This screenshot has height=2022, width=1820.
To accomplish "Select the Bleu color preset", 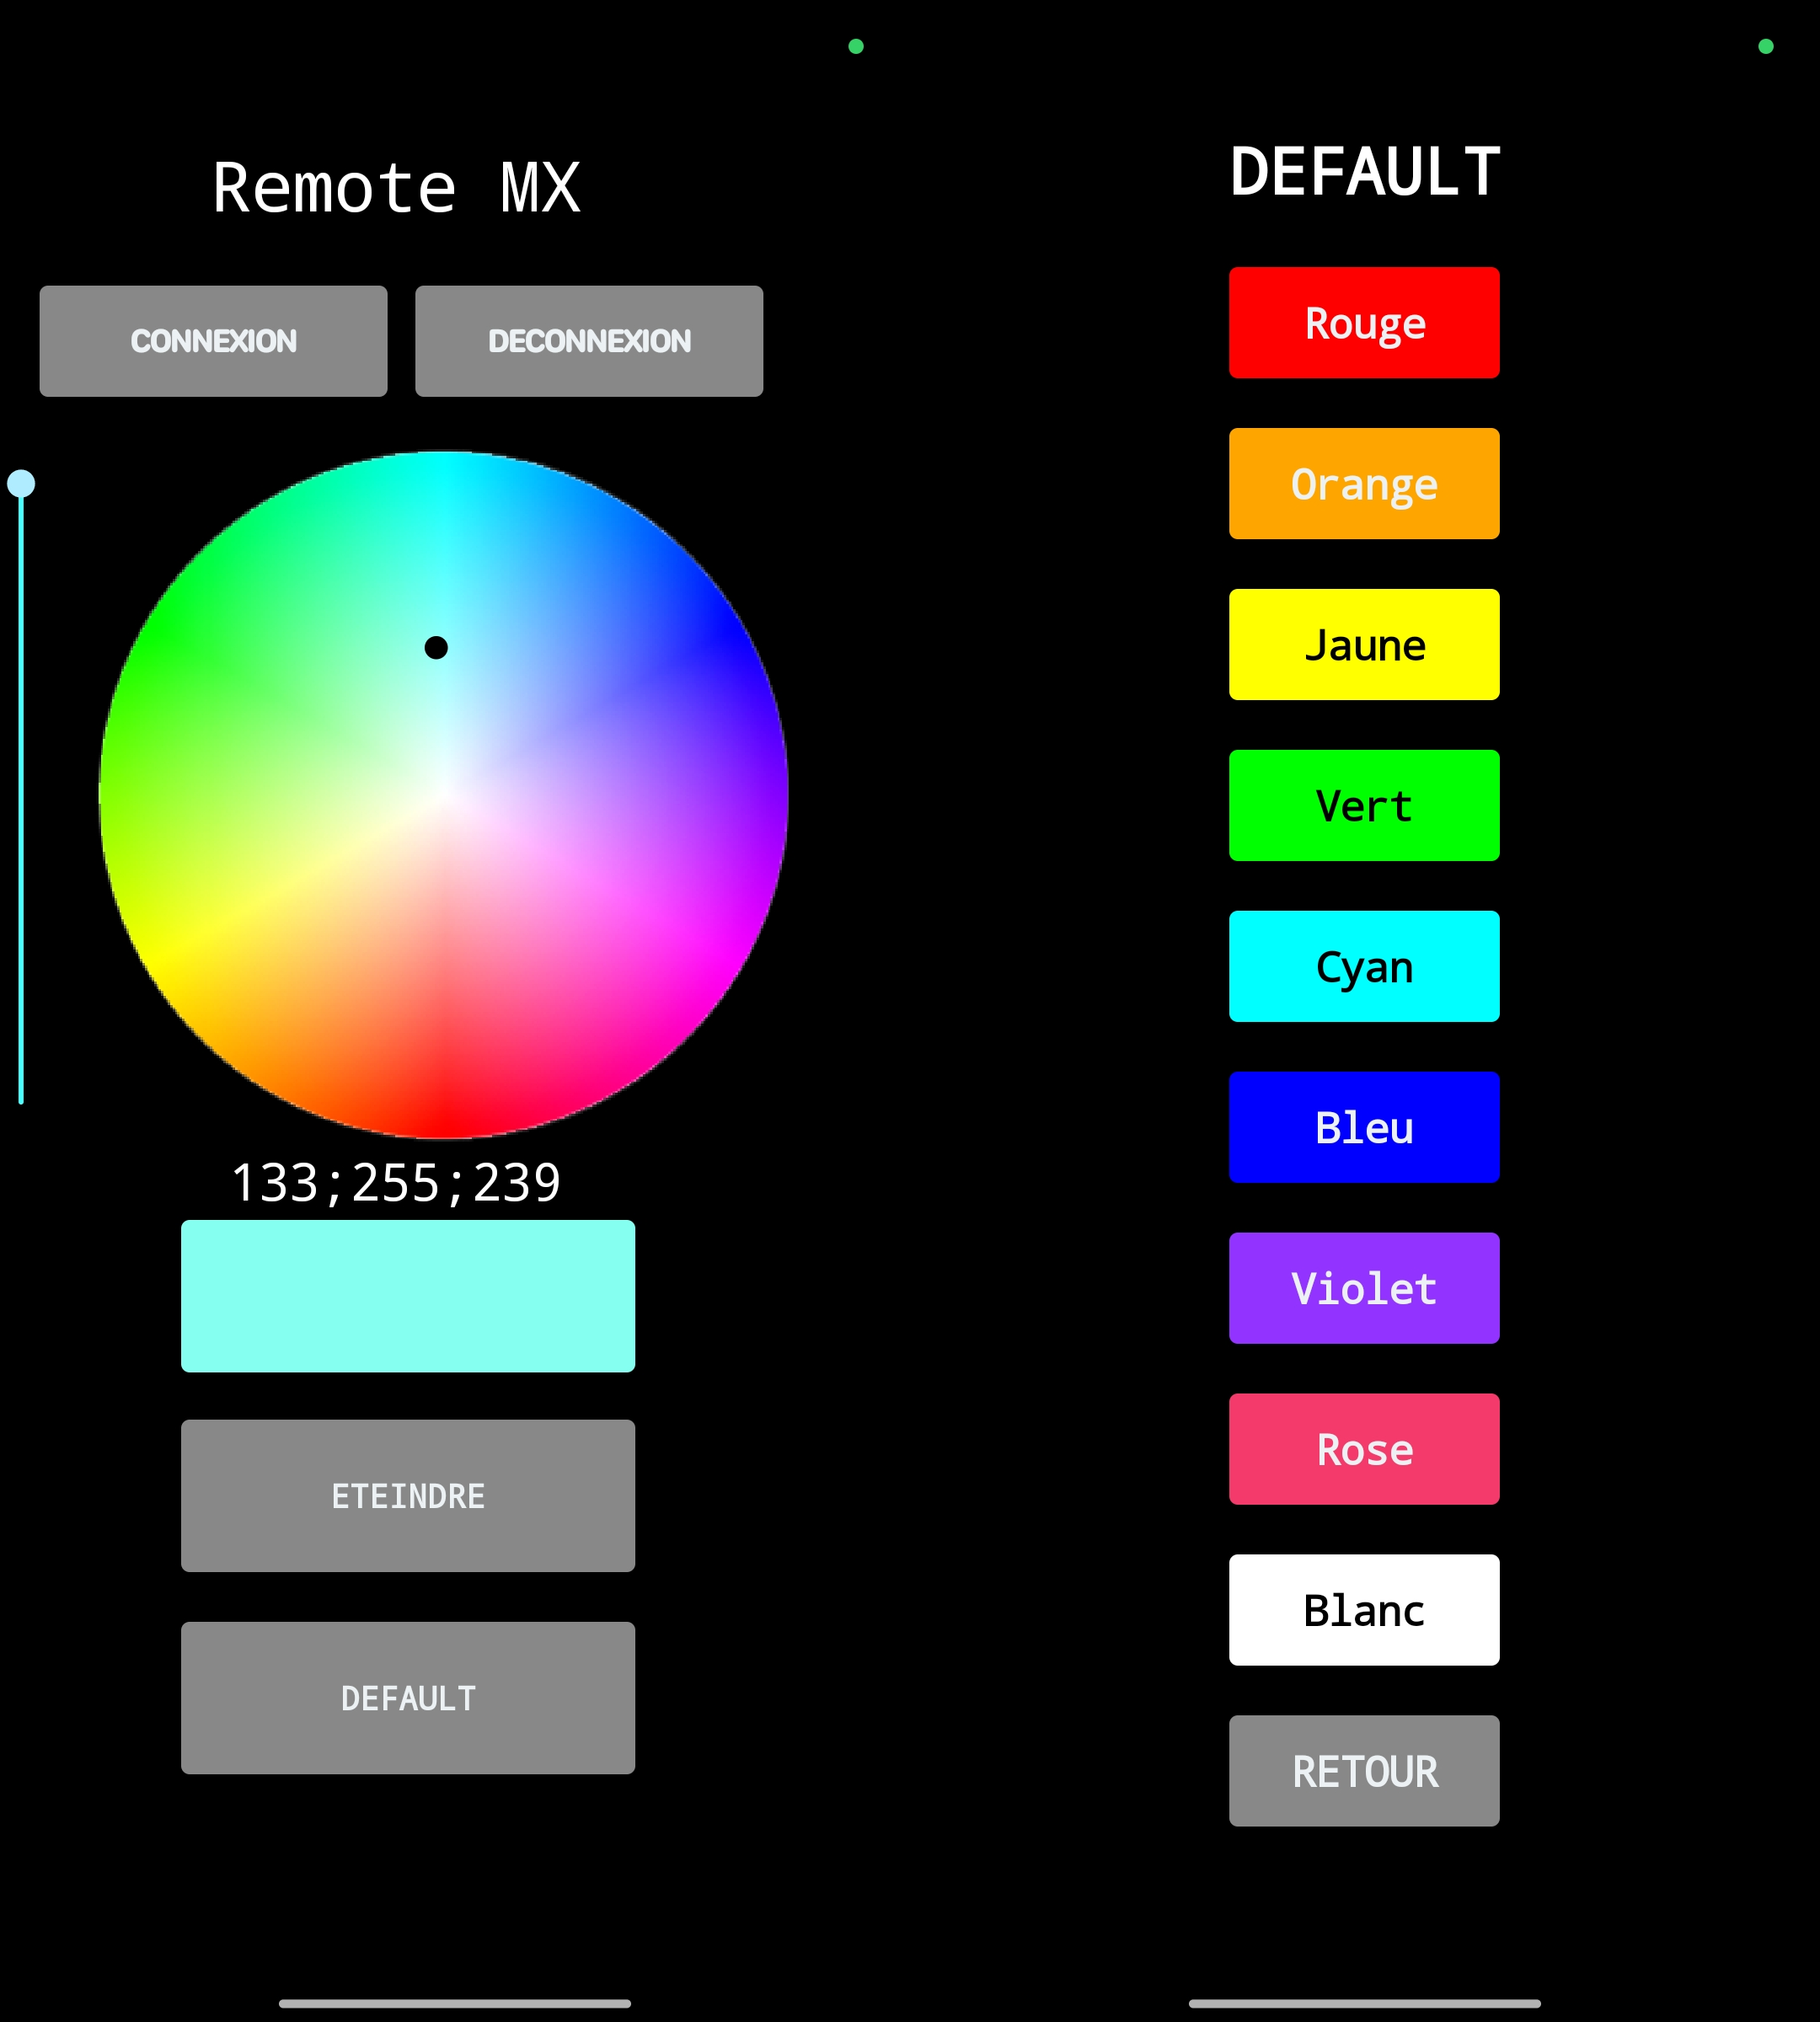I will (x=1363, y=1127).
